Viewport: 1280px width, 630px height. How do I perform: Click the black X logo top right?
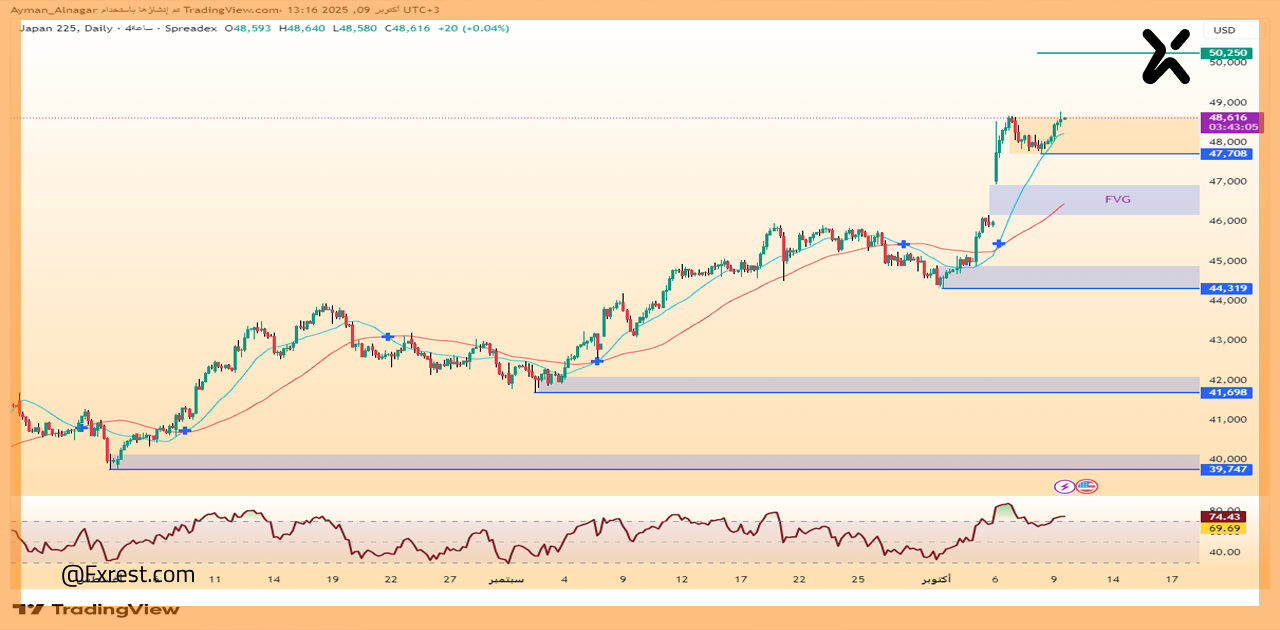pyautogui.click(x=1167, y=56)
